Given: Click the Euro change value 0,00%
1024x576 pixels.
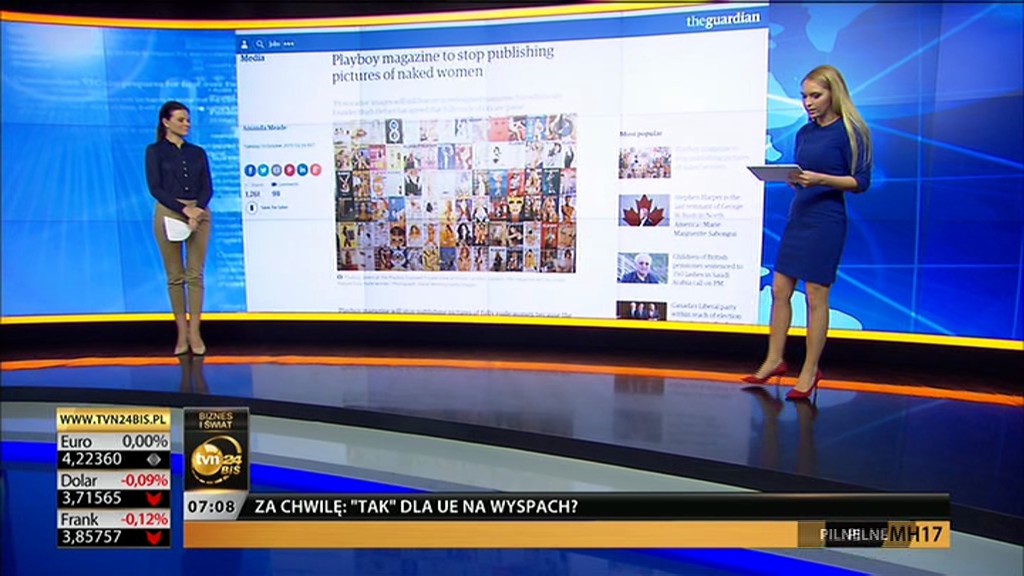Looking at the screenshot, I should [145, 441].
